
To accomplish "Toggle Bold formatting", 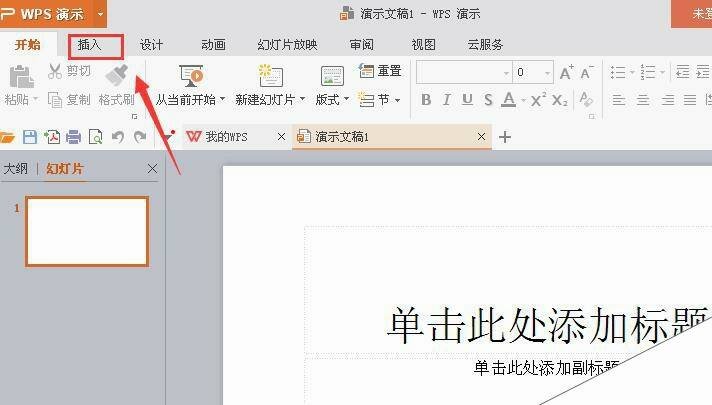I will click(426, 99).
